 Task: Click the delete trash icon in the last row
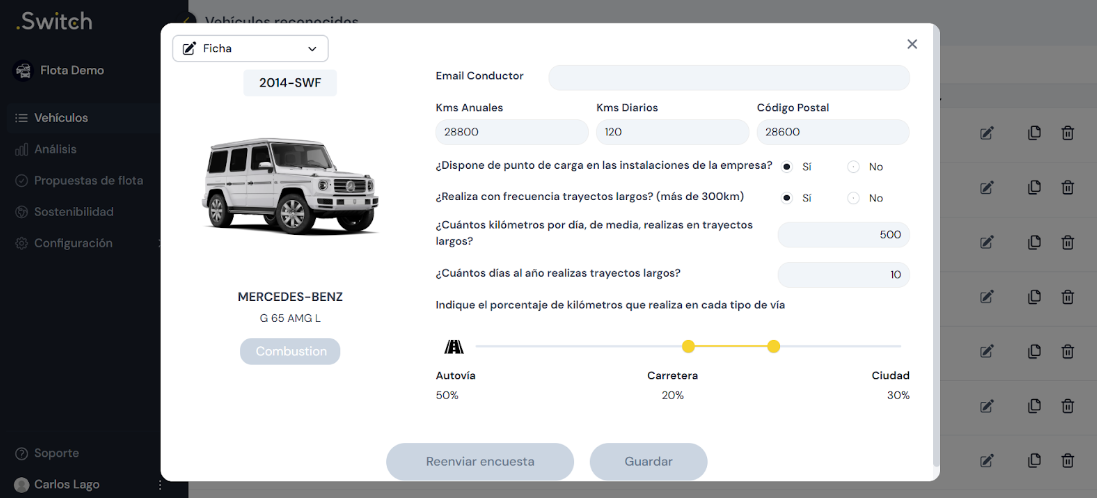click(x=1068, y=461)
